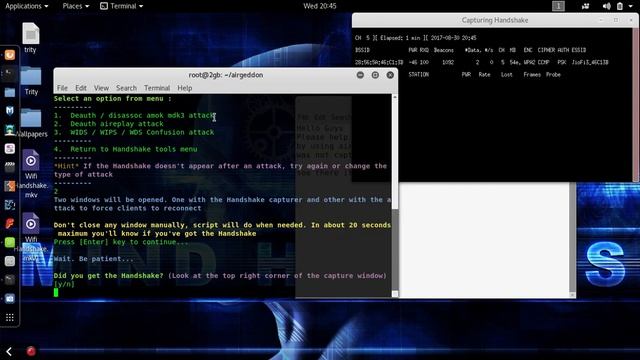
Task: Open the Files manager dock icon
Action: click(10, 92)
